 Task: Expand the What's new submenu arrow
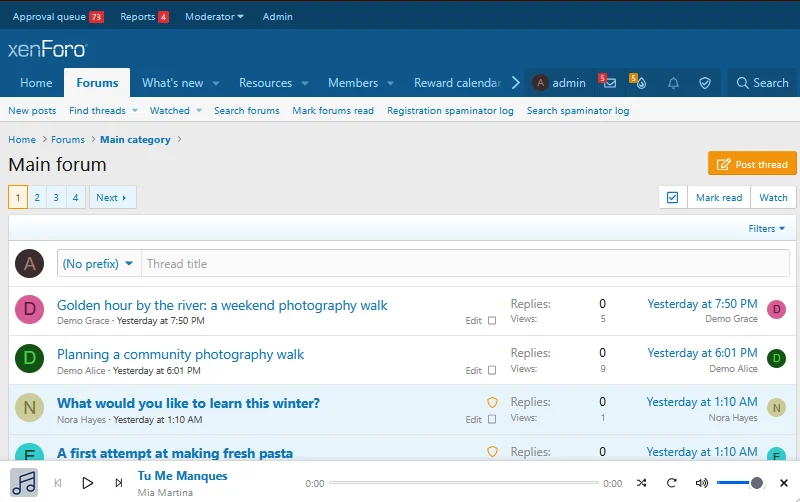tap(216, 83)
